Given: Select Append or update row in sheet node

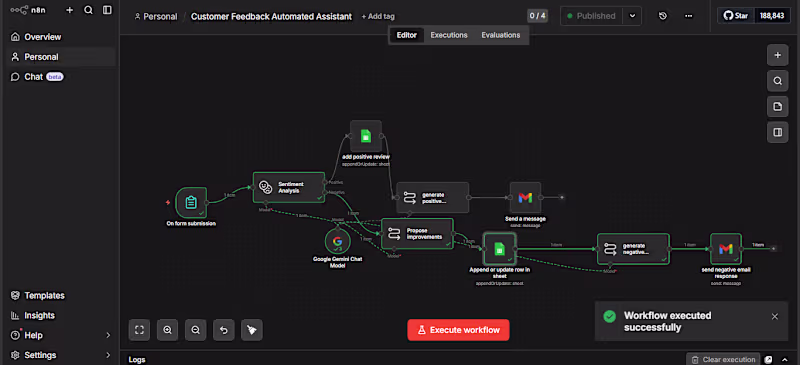Looking at the screenshot, I should 499,249.
